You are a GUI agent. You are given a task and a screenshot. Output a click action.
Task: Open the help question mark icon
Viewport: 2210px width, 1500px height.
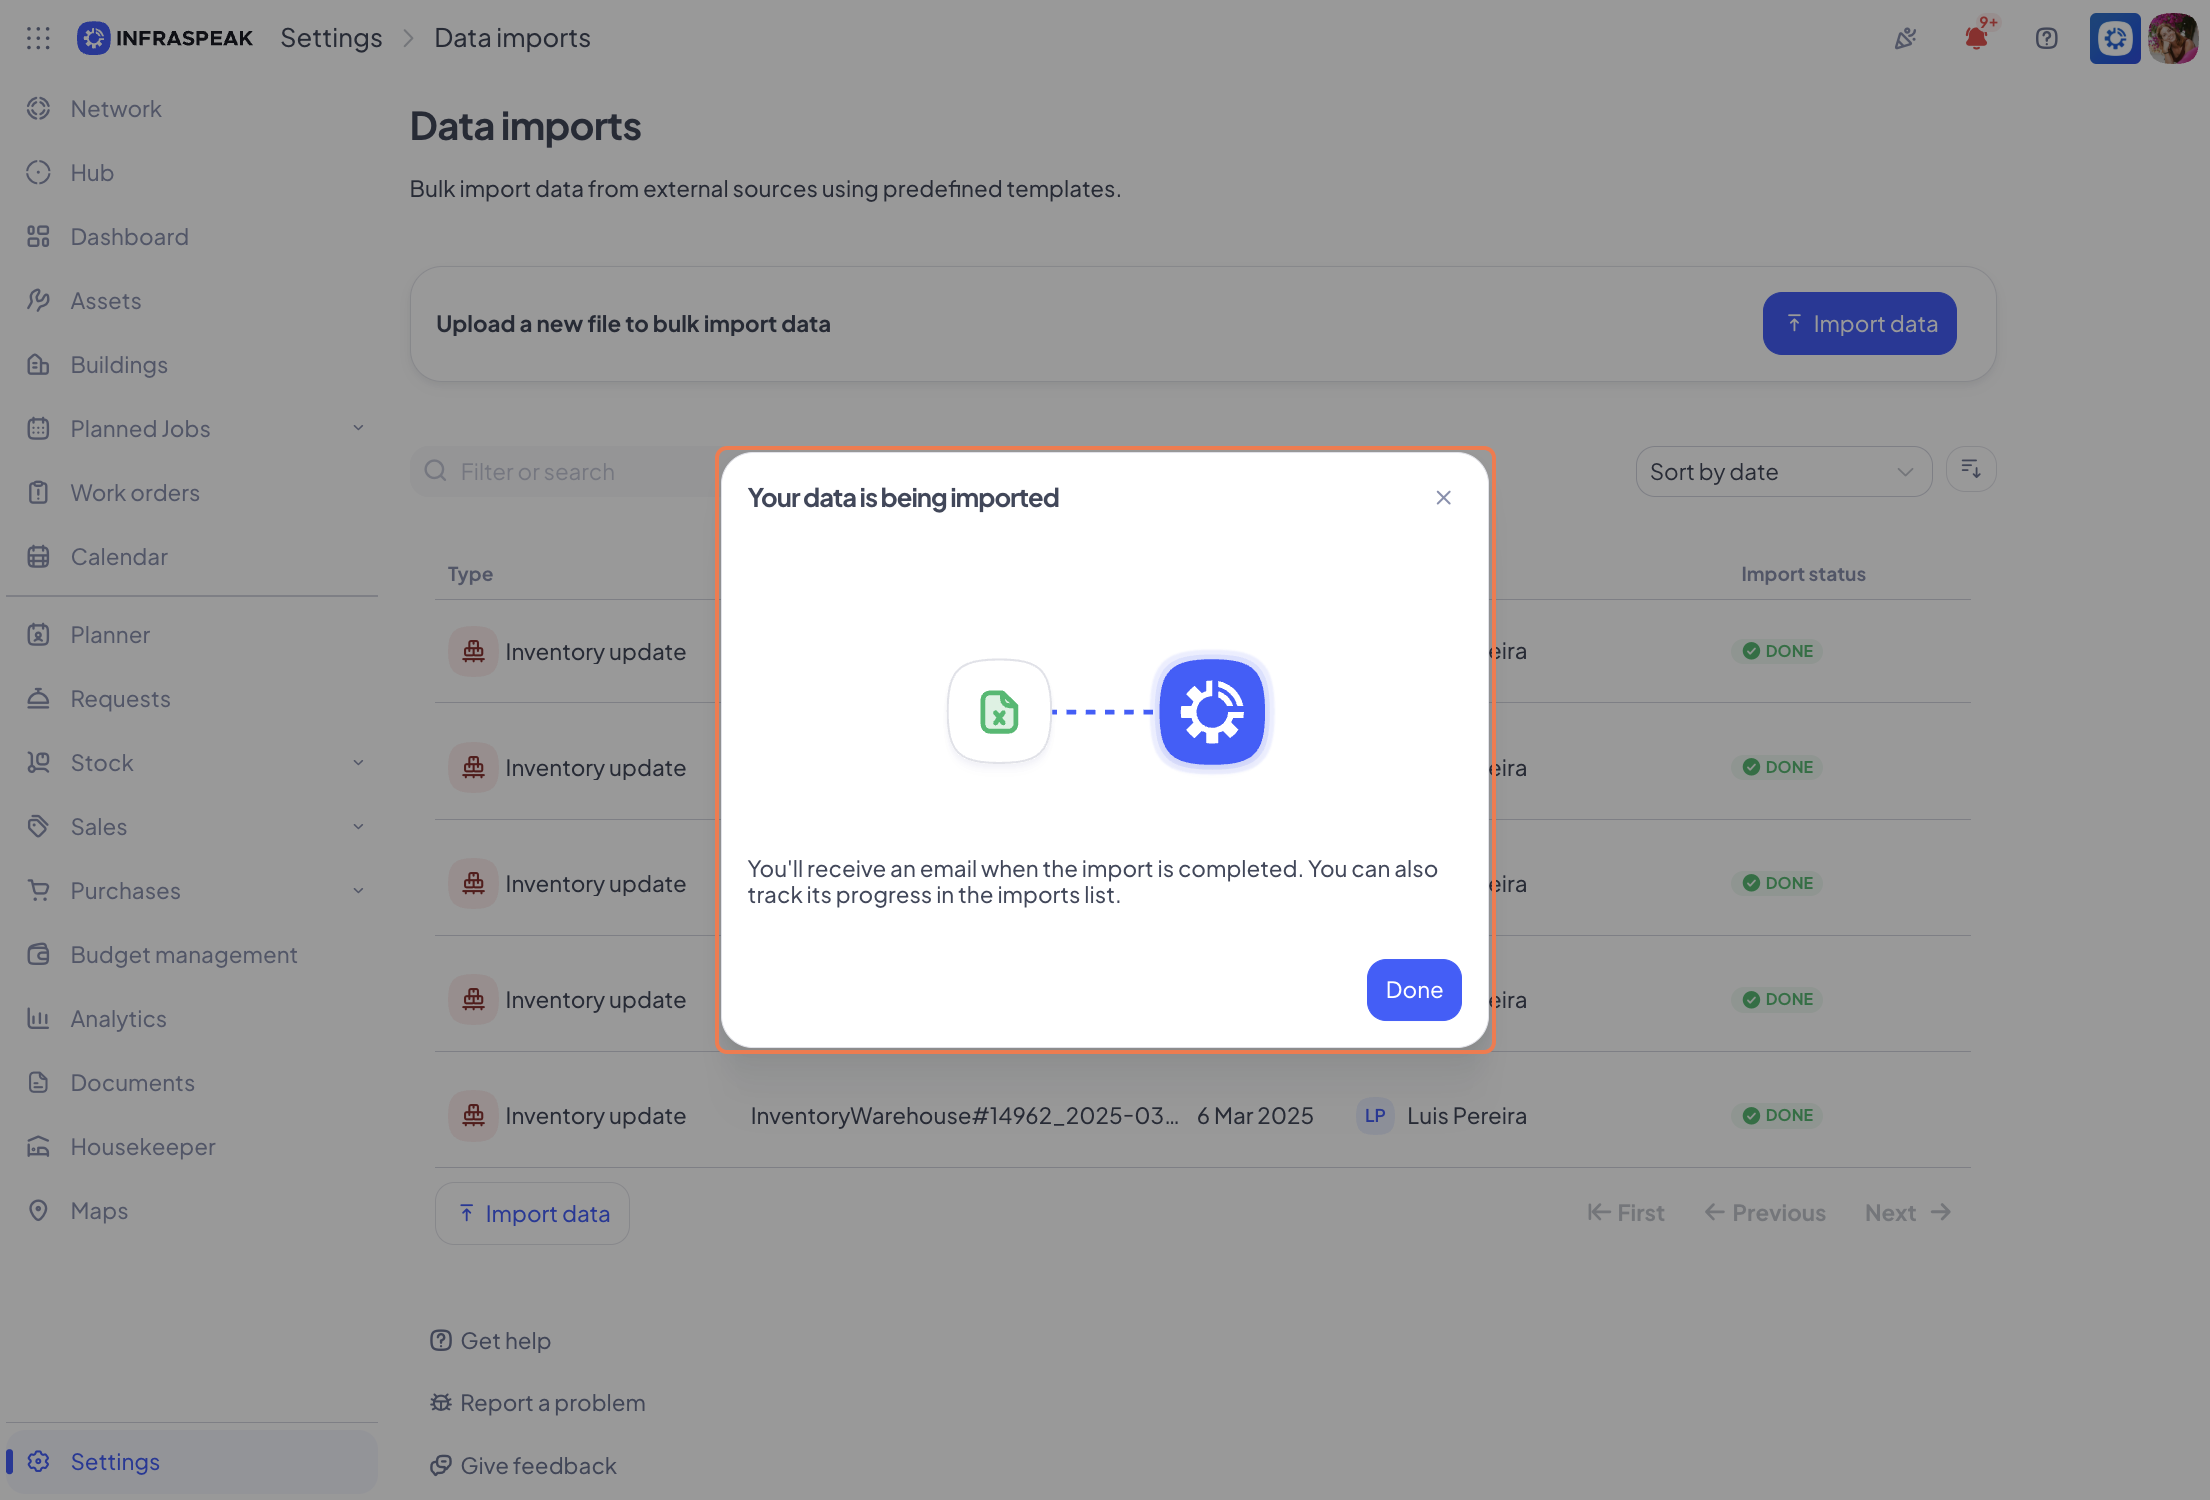click(2046, 38)
